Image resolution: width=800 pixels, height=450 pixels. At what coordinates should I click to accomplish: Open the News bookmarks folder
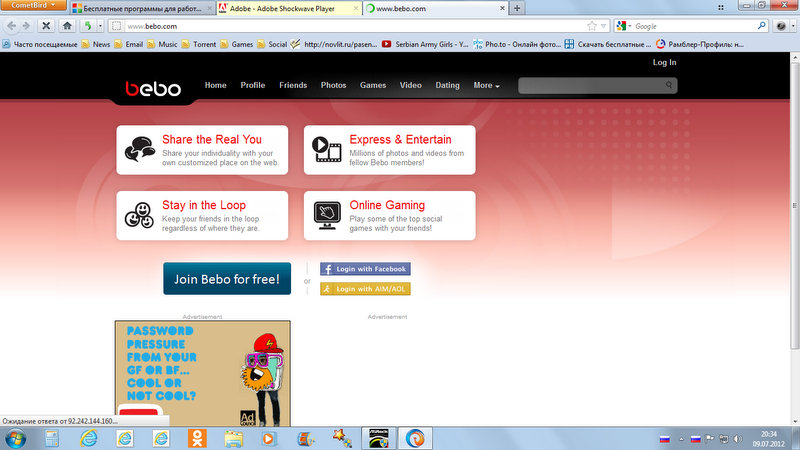[x=96, y=44]
